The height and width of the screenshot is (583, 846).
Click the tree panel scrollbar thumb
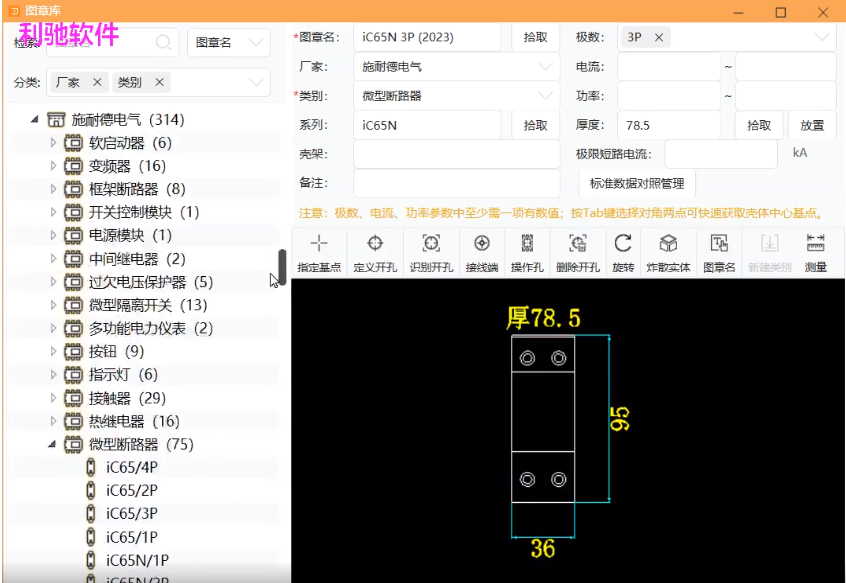(x=282, y=267)
